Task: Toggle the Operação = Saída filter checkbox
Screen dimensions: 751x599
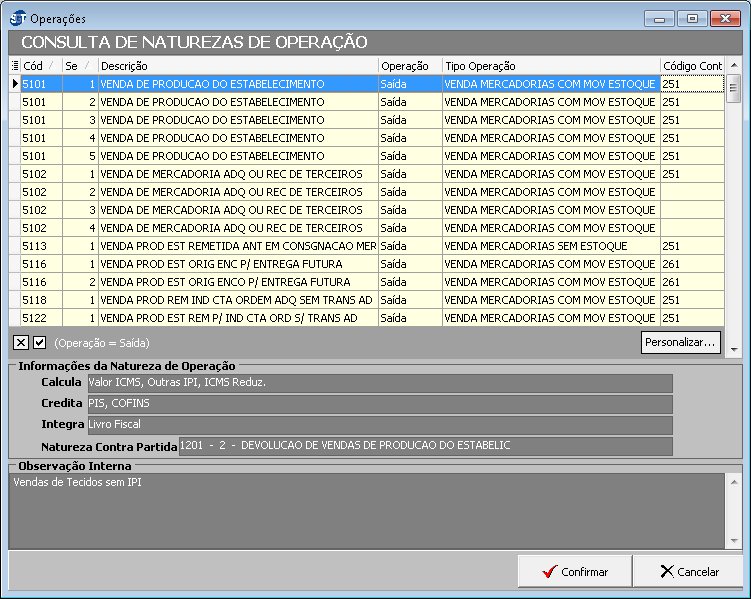Action: (40, 343)
